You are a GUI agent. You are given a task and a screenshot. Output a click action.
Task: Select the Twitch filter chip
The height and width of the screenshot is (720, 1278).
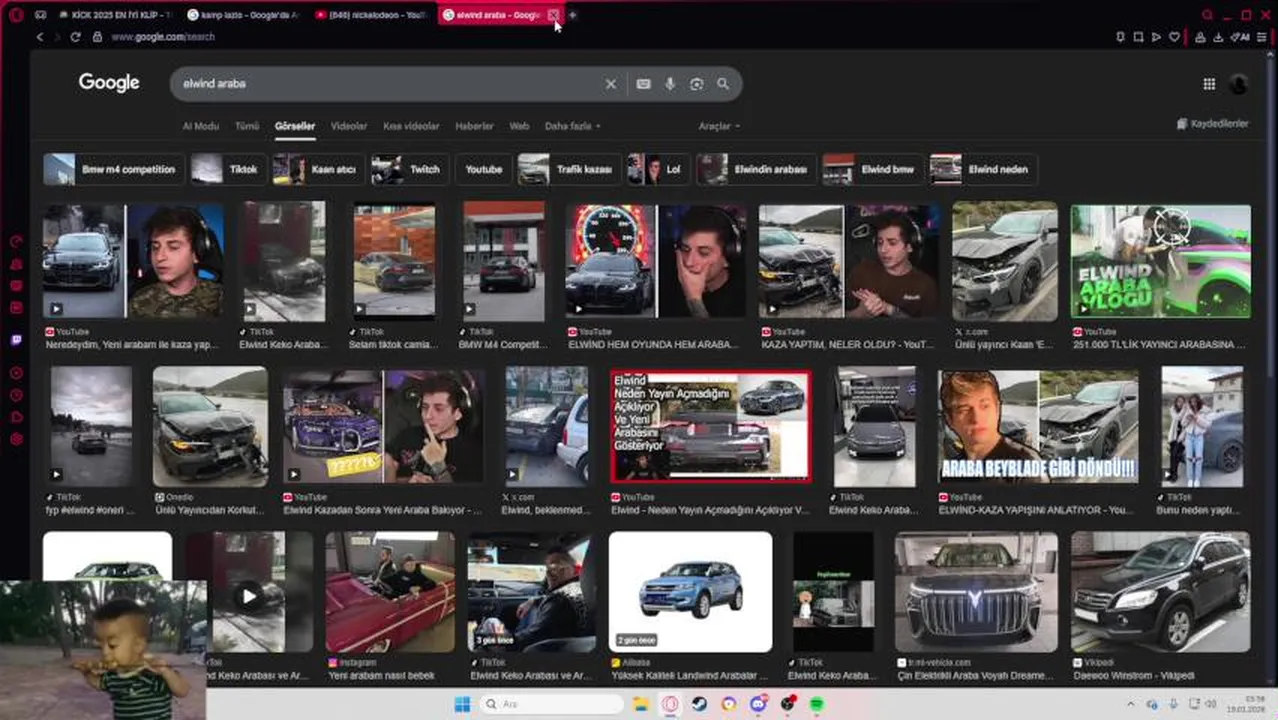pos(409,169)
